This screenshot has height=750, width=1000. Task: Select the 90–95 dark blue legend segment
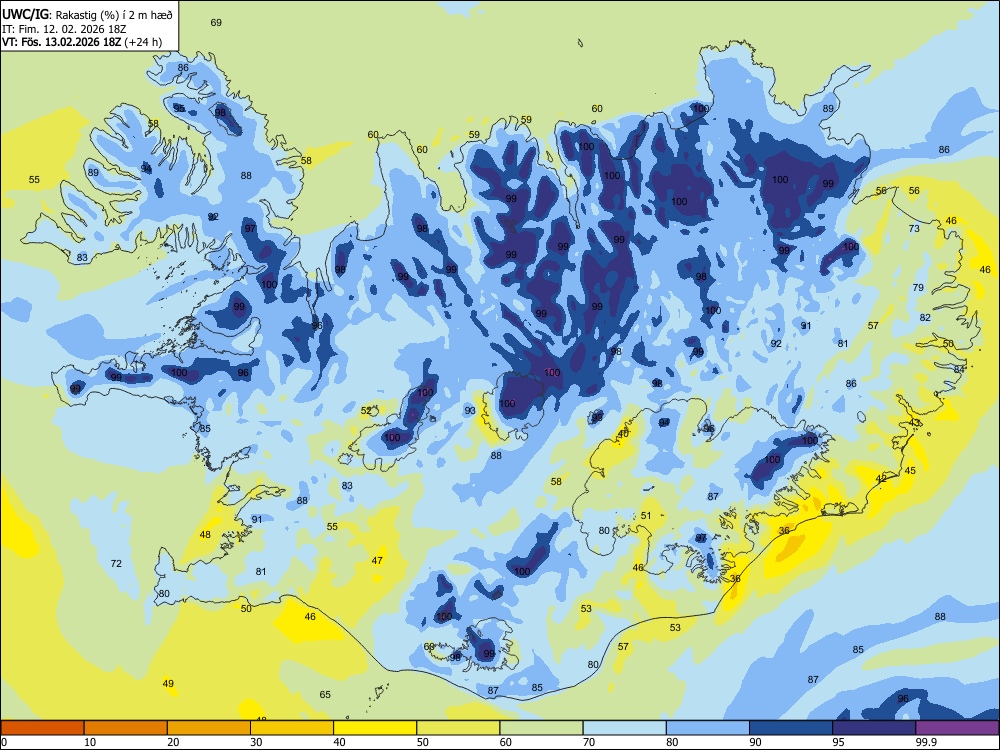coord(791,728)
